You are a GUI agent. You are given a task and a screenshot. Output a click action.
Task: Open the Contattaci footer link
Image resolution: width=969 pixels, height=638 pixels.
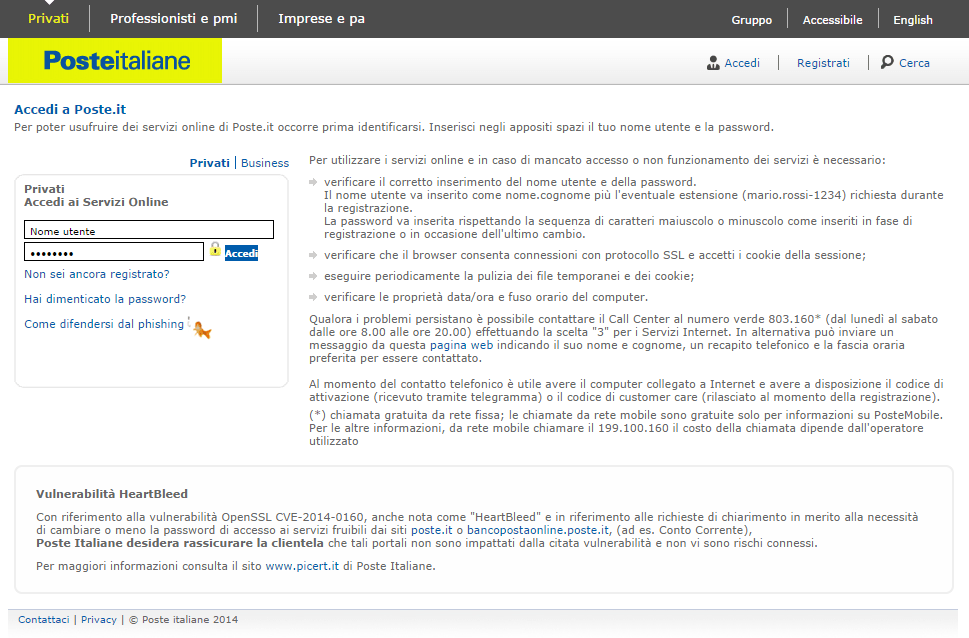(x=44, y=619)
